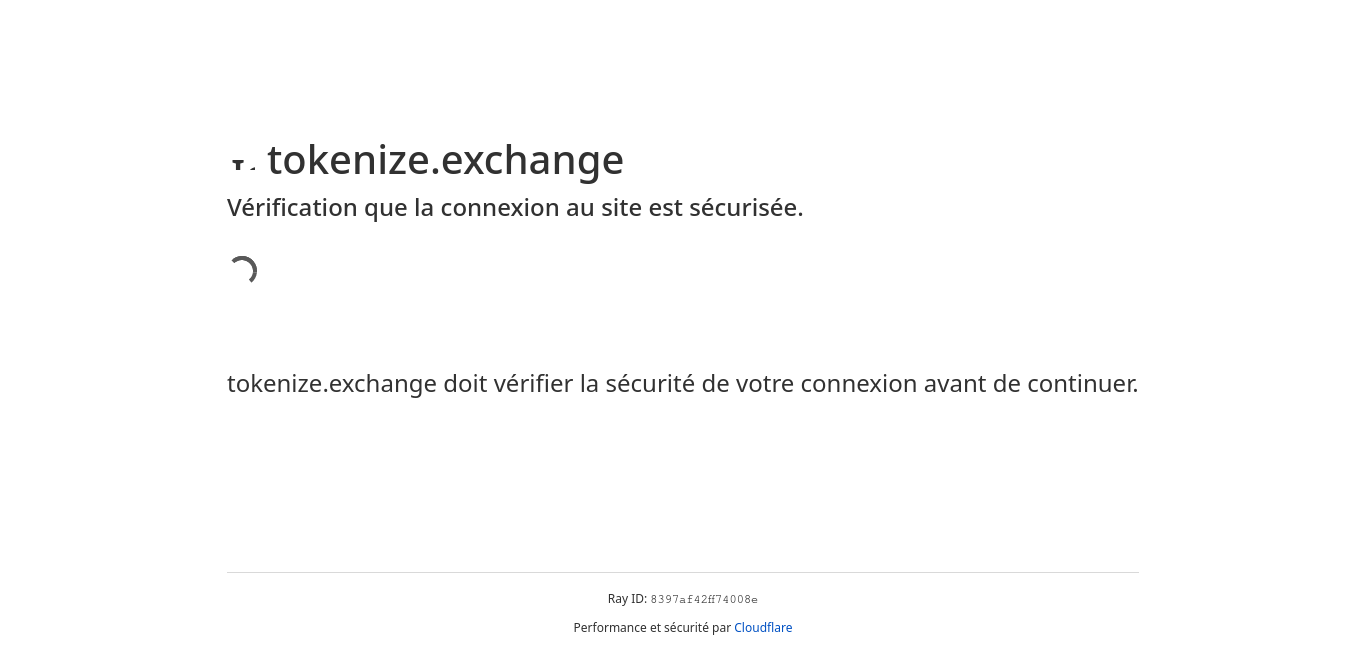Image resolution: width=1366 pixels, height=652 pixels.
Task: Click the word "exchange" in the large heading
Action: tap(533, 161)
